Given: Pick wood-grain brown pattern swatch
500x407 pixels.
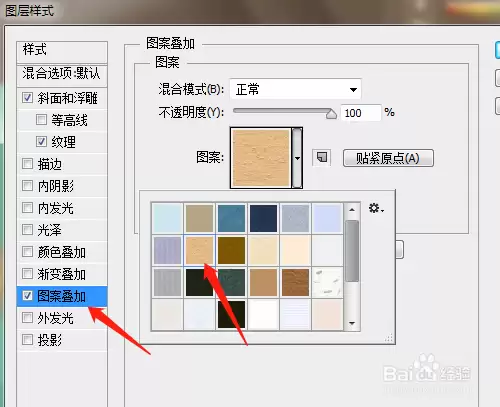Looking at the screenshot, I should point(295,282).
